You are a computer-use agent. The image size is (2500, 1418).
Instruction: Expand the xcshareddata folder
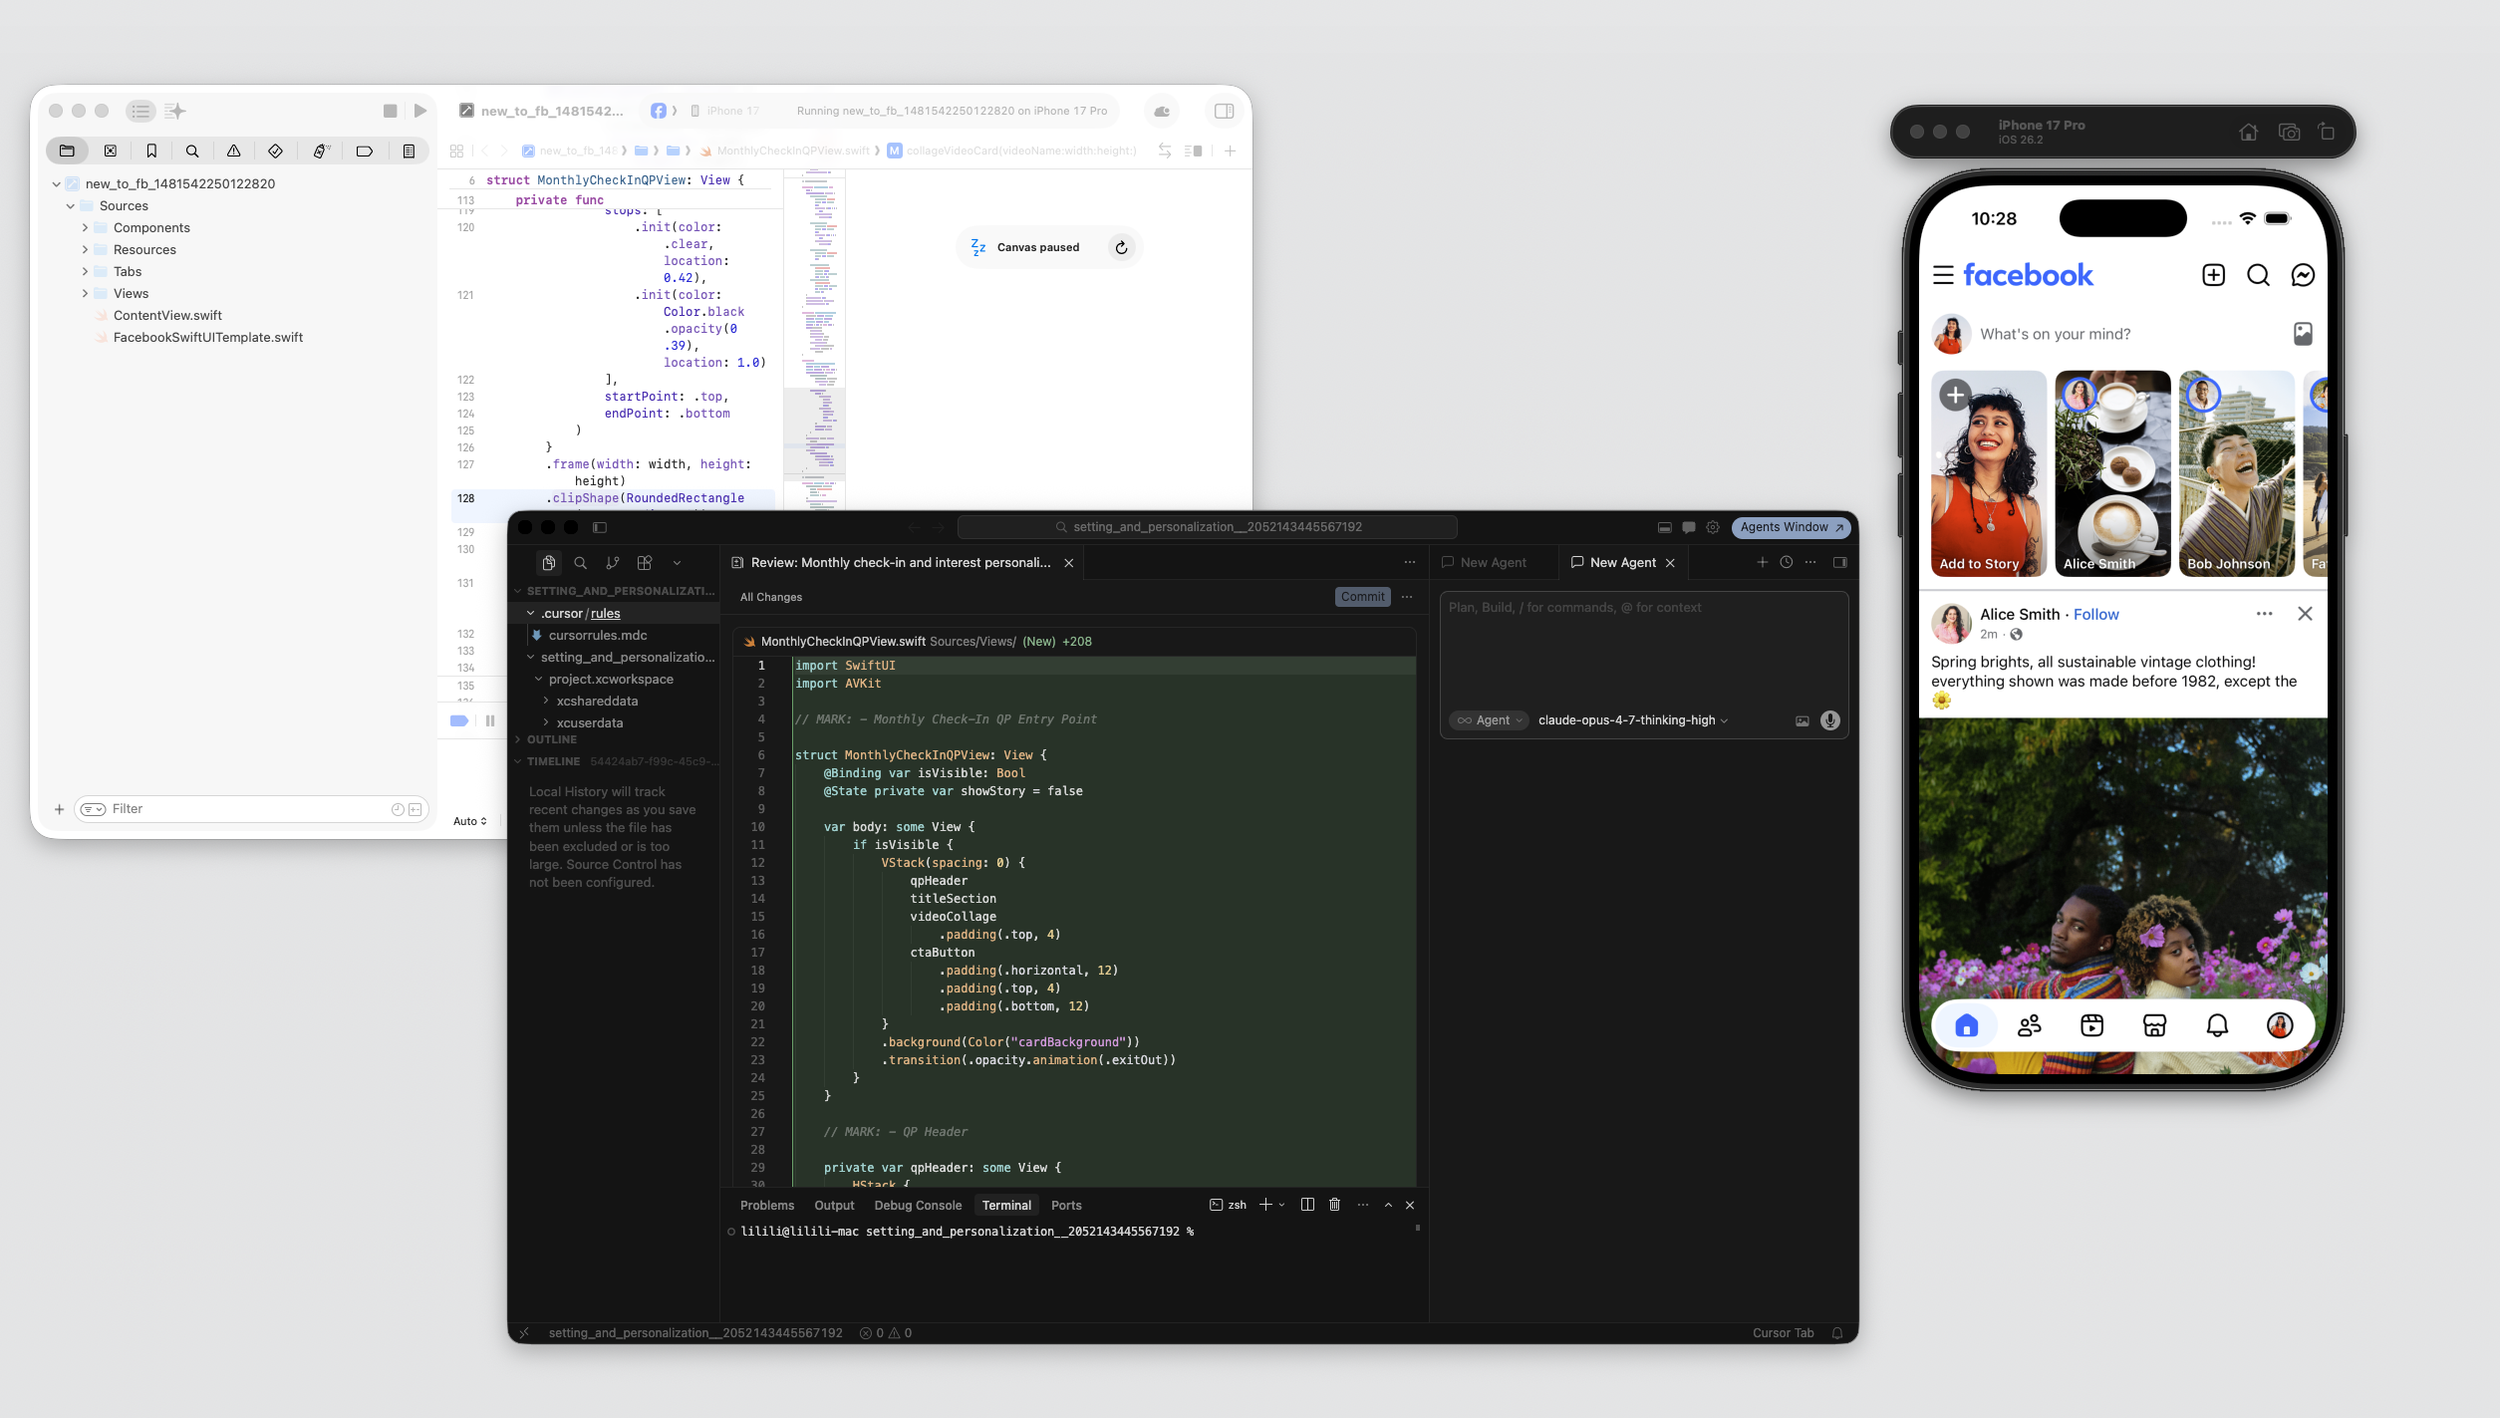pos(546,701)
